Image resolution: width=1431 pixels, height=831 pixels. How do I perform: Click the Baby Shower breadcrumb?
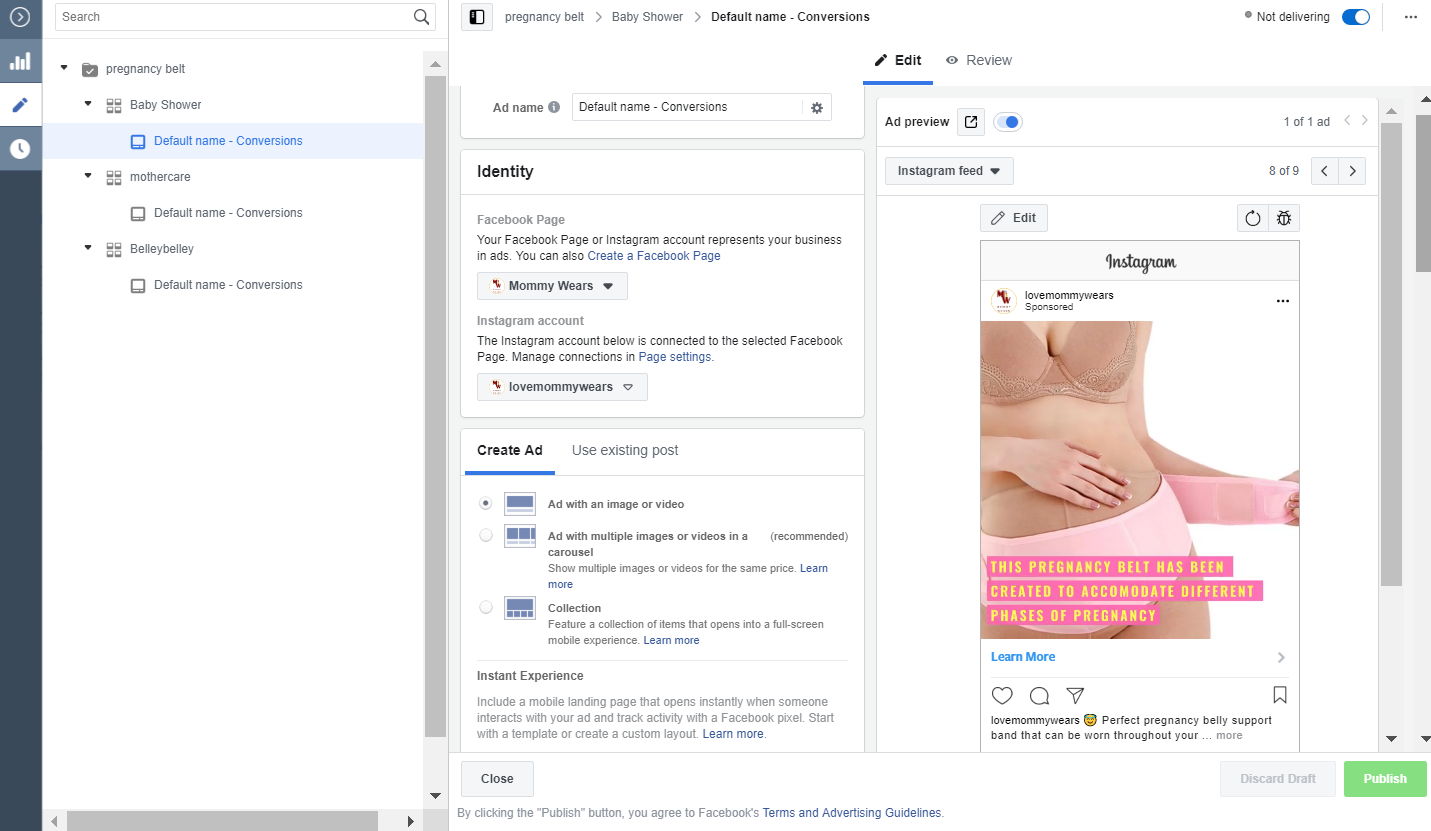pyautogui.click(x=648, y=17)
